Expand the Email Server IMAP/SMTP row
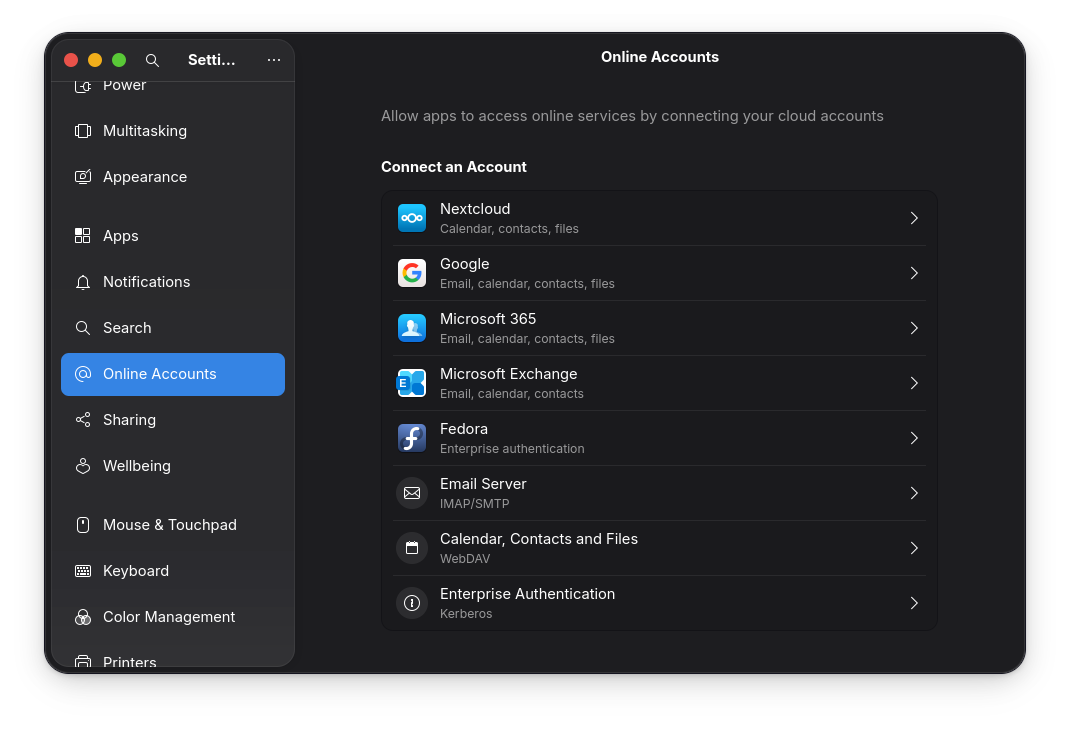This screenshot has width=1070, height=730. coord(913,492)
